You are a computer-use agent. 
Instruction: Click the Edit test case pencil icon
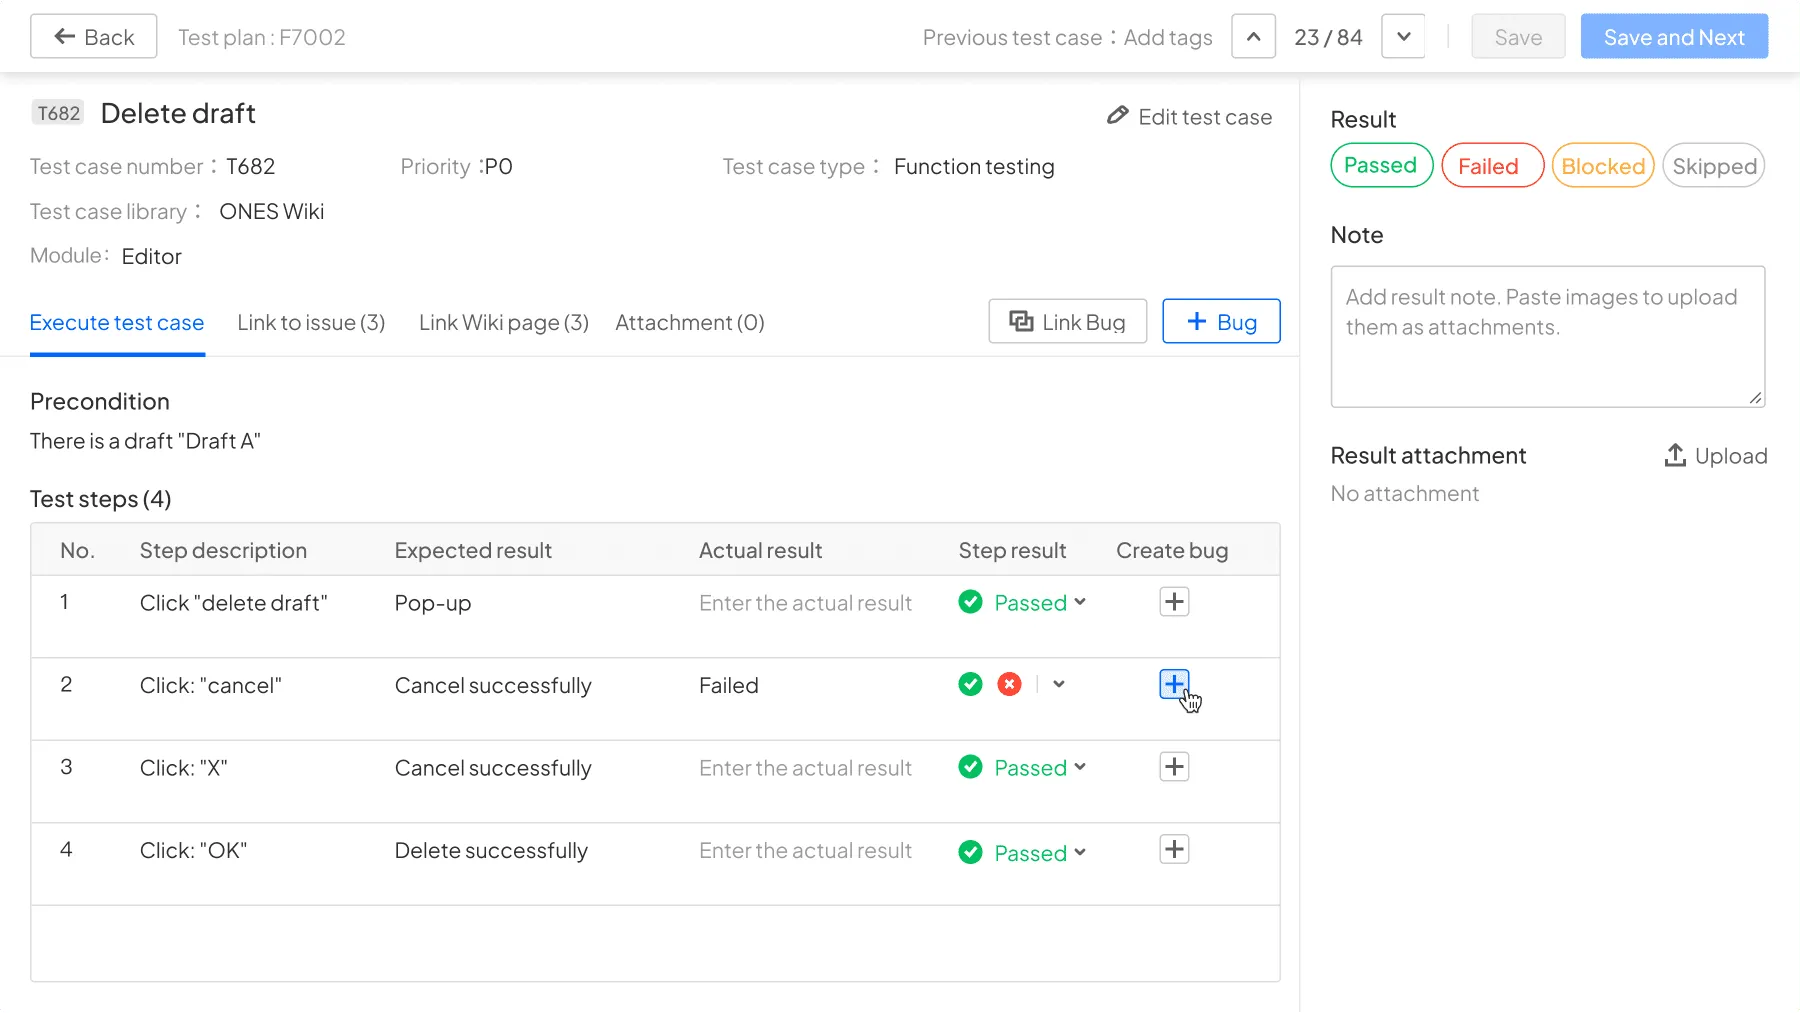pos(1118,116)
